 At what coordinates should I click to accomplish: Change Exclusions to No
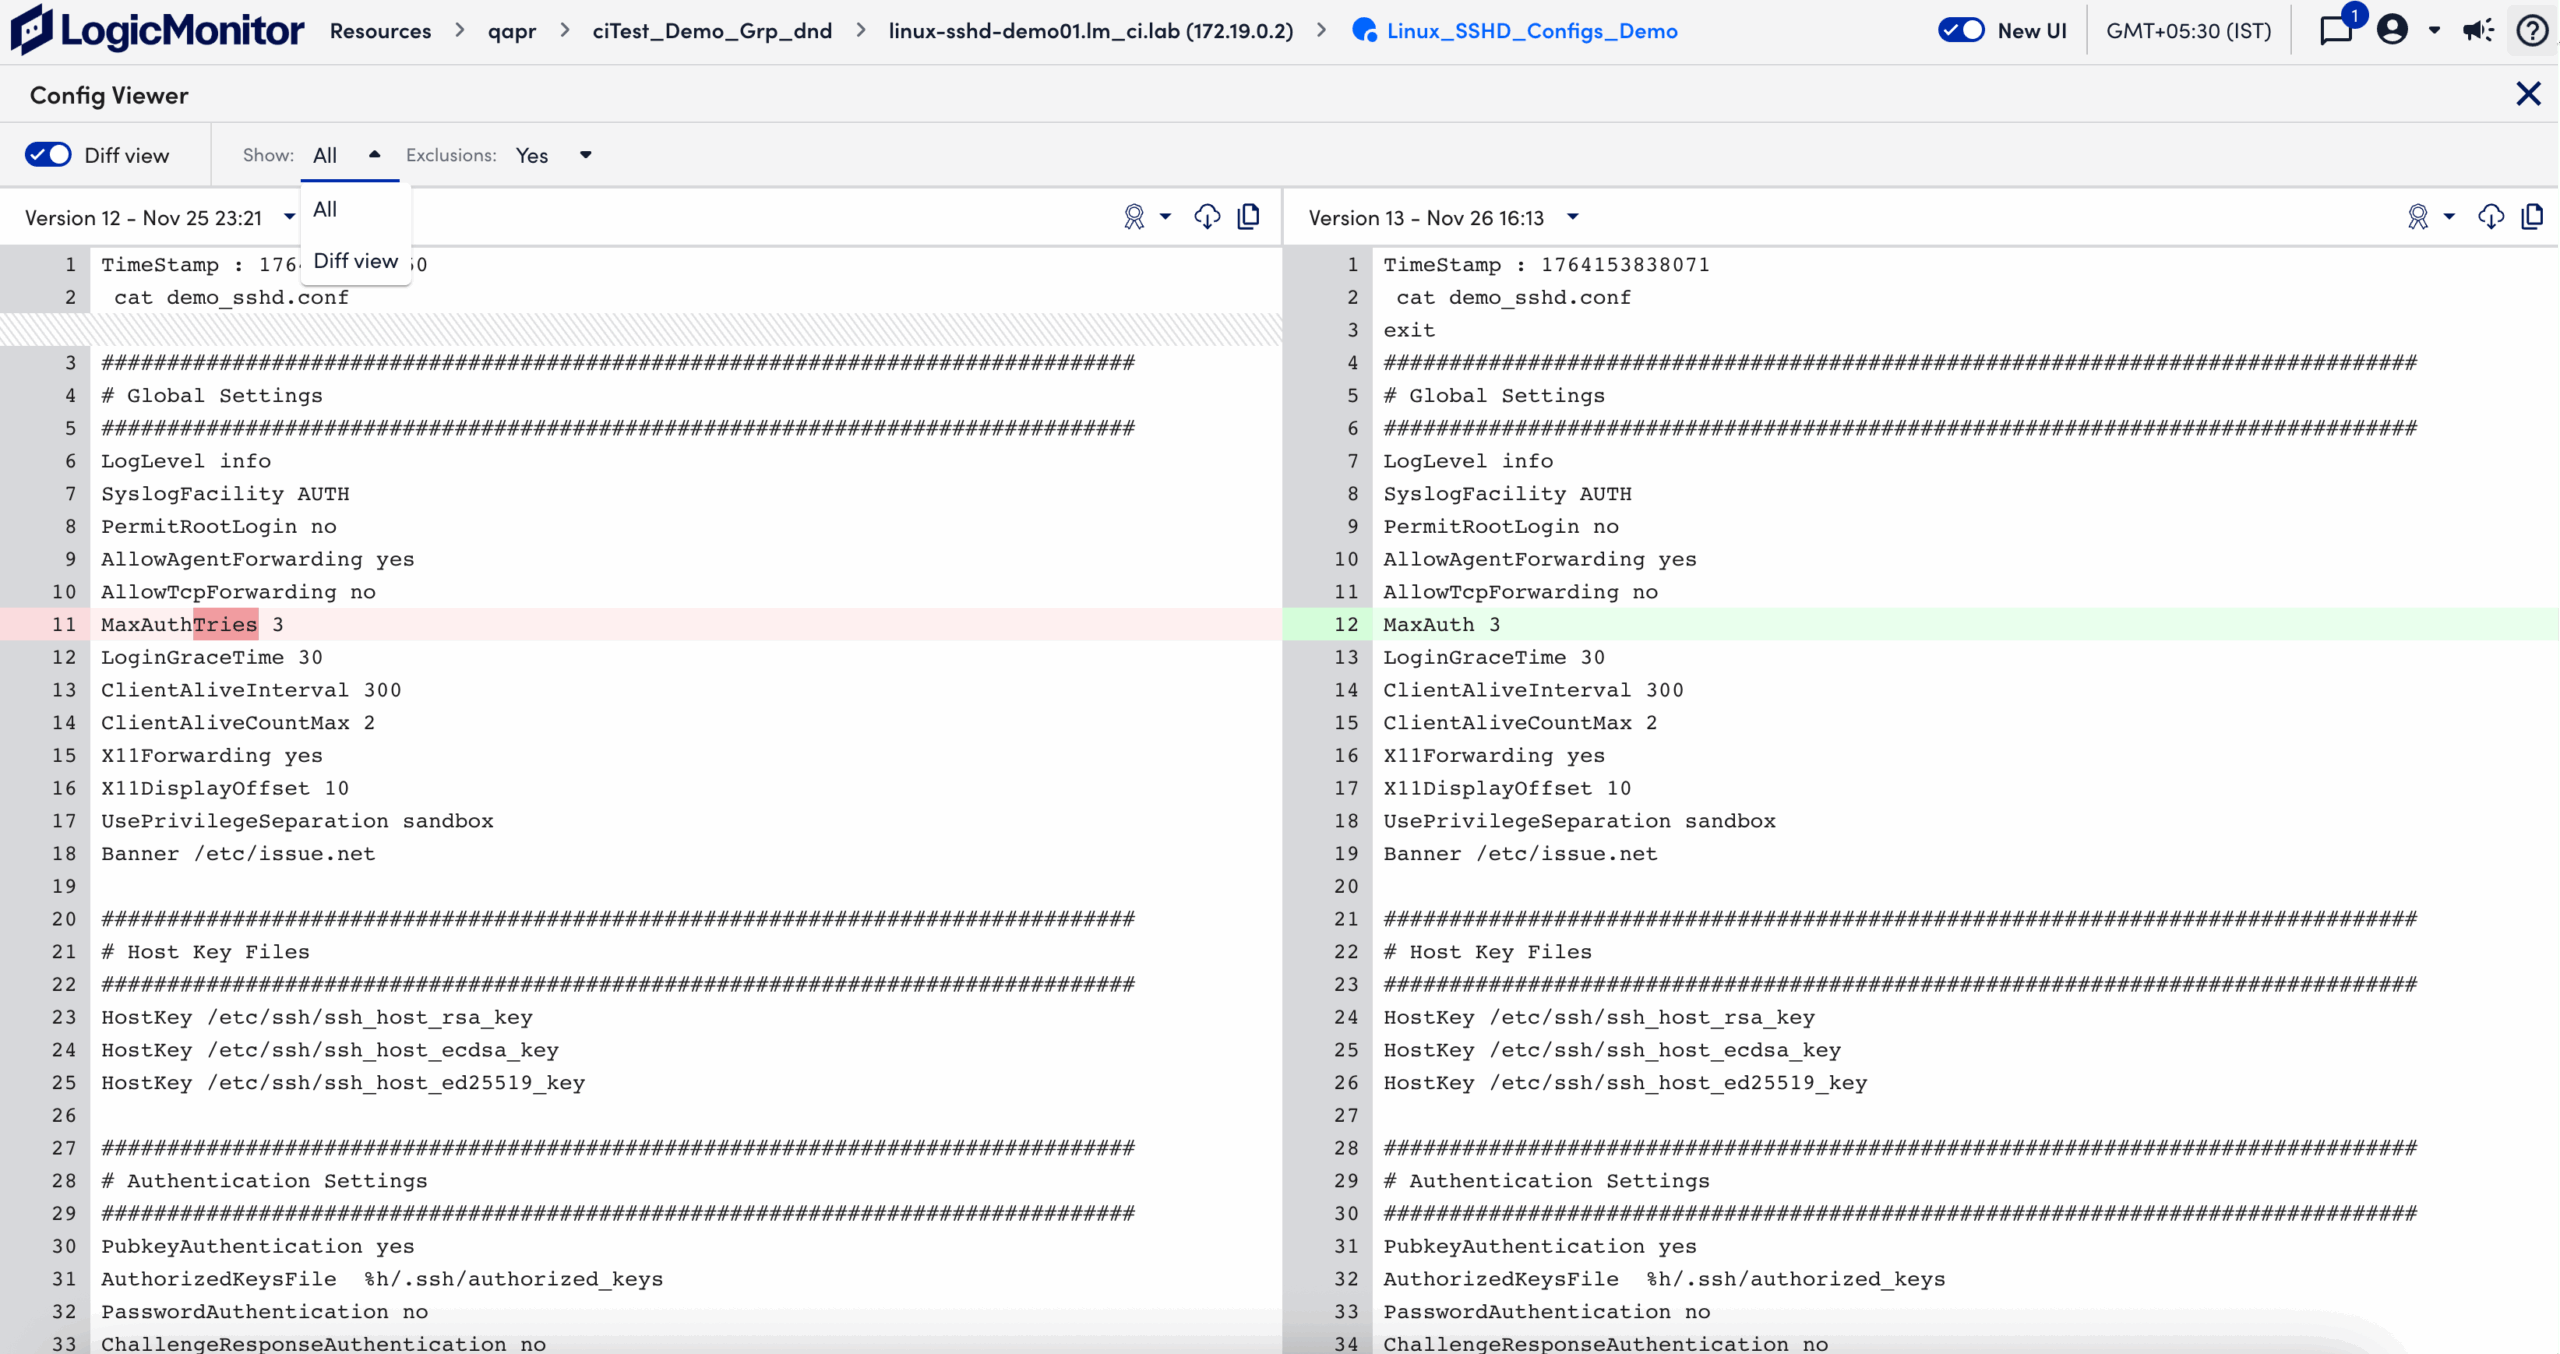553,155
